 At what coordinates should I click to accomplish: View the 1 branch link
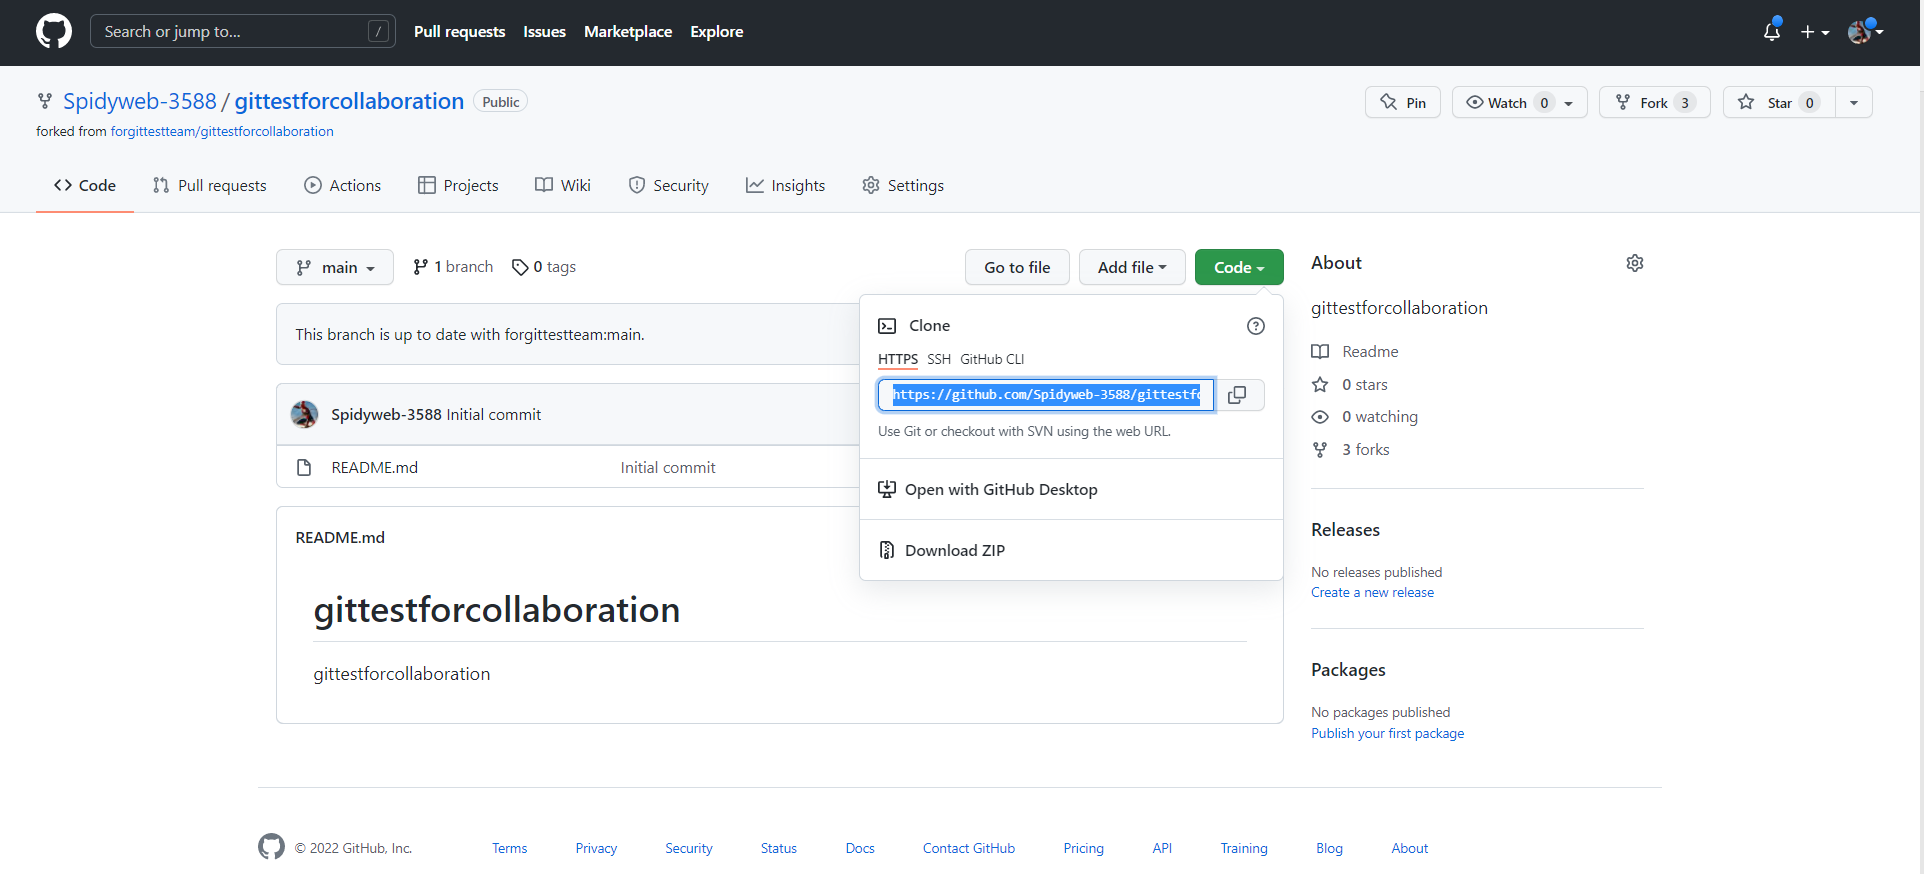(453, 267)
